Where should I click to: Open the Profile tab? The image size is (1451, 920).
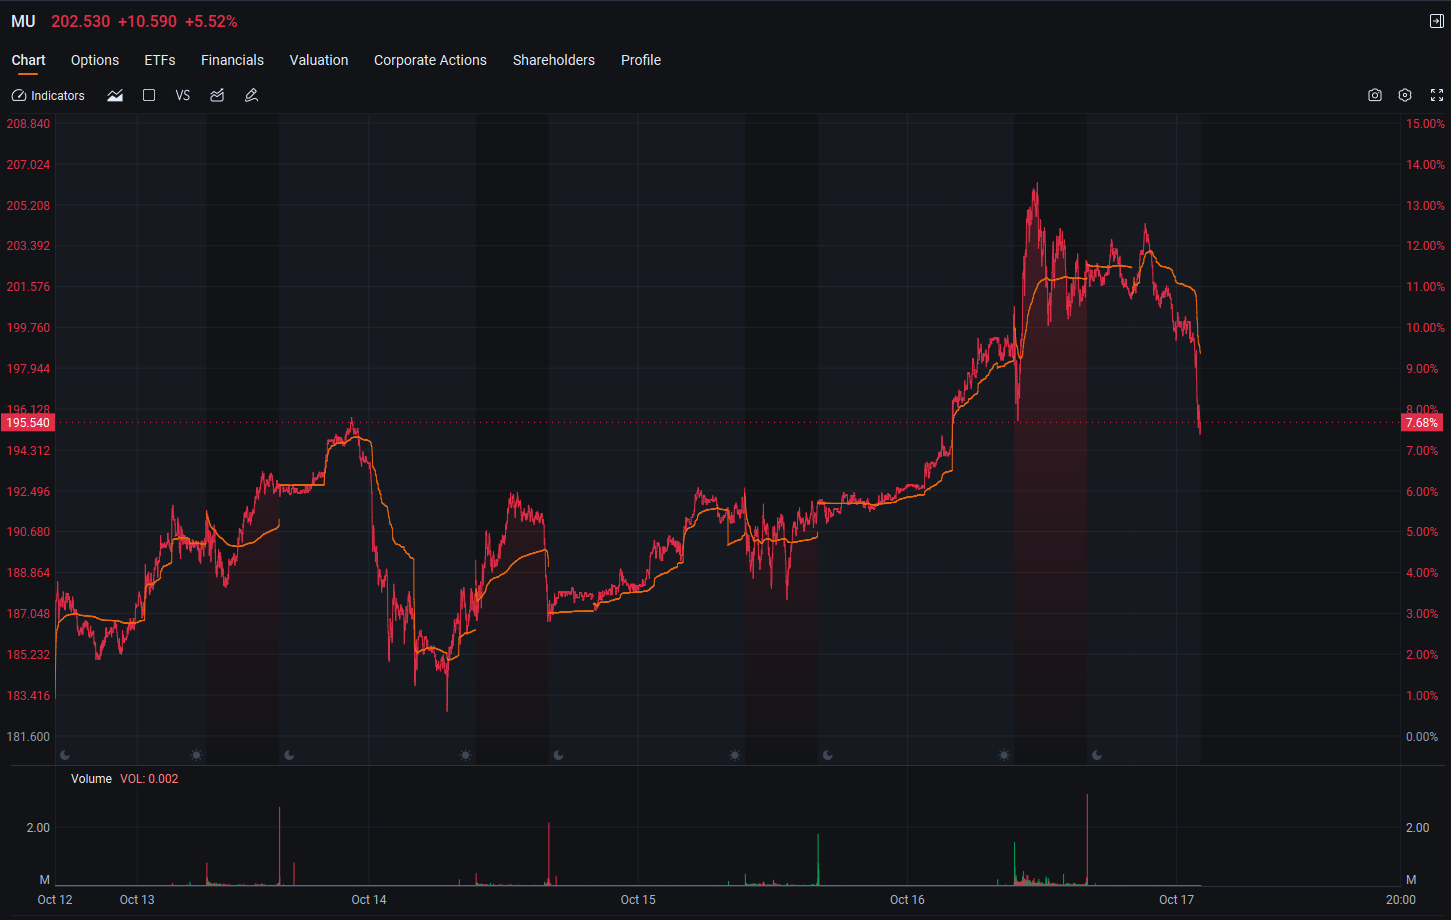[641, 60]
